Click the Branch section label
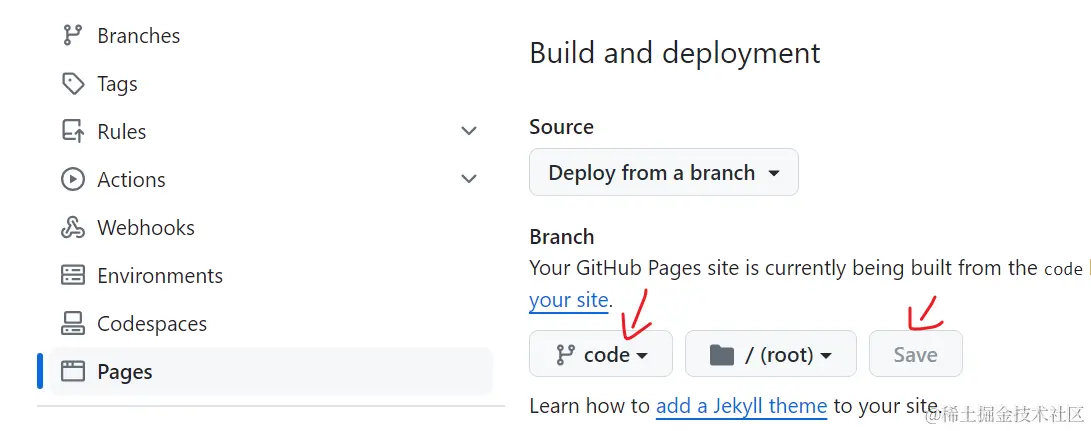The width and height of the screenshot is (1091, 431). [x=562, y=237]
